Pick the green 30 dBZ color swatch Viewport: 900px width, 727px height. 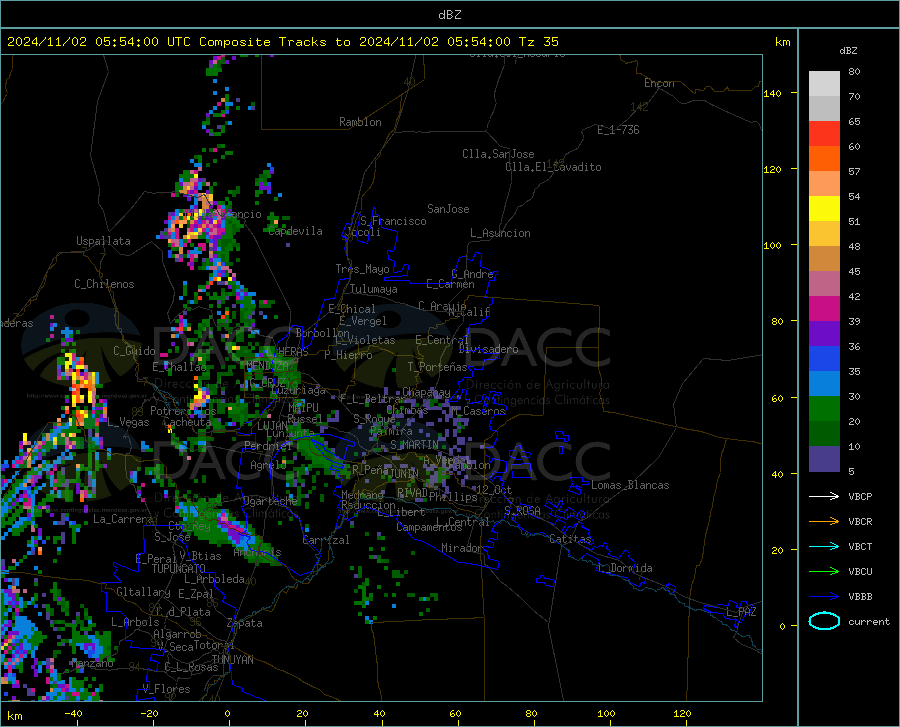tap(824, 409)
